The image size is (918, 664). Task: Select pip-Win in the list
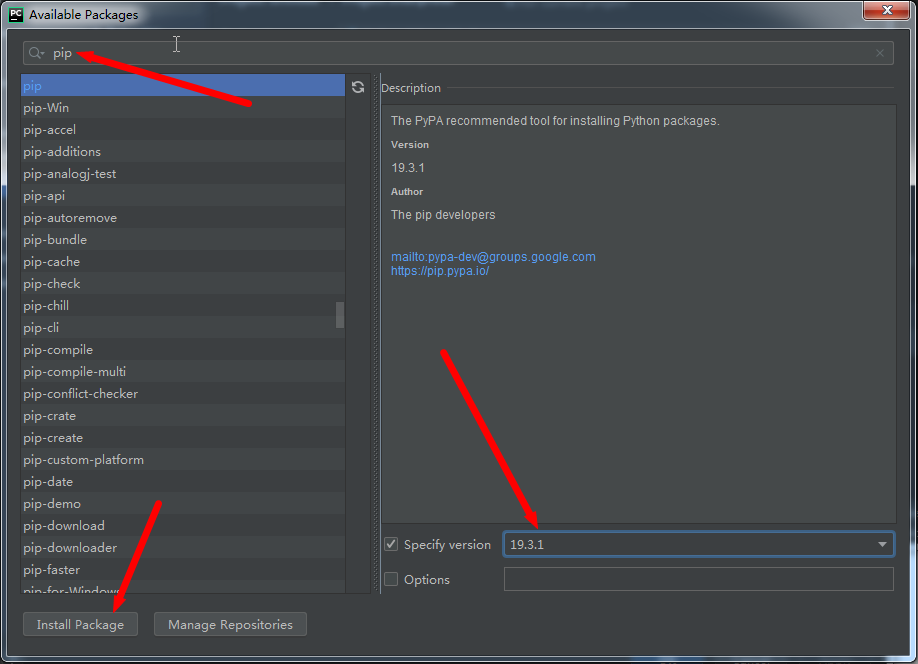[x=183, y=108]
